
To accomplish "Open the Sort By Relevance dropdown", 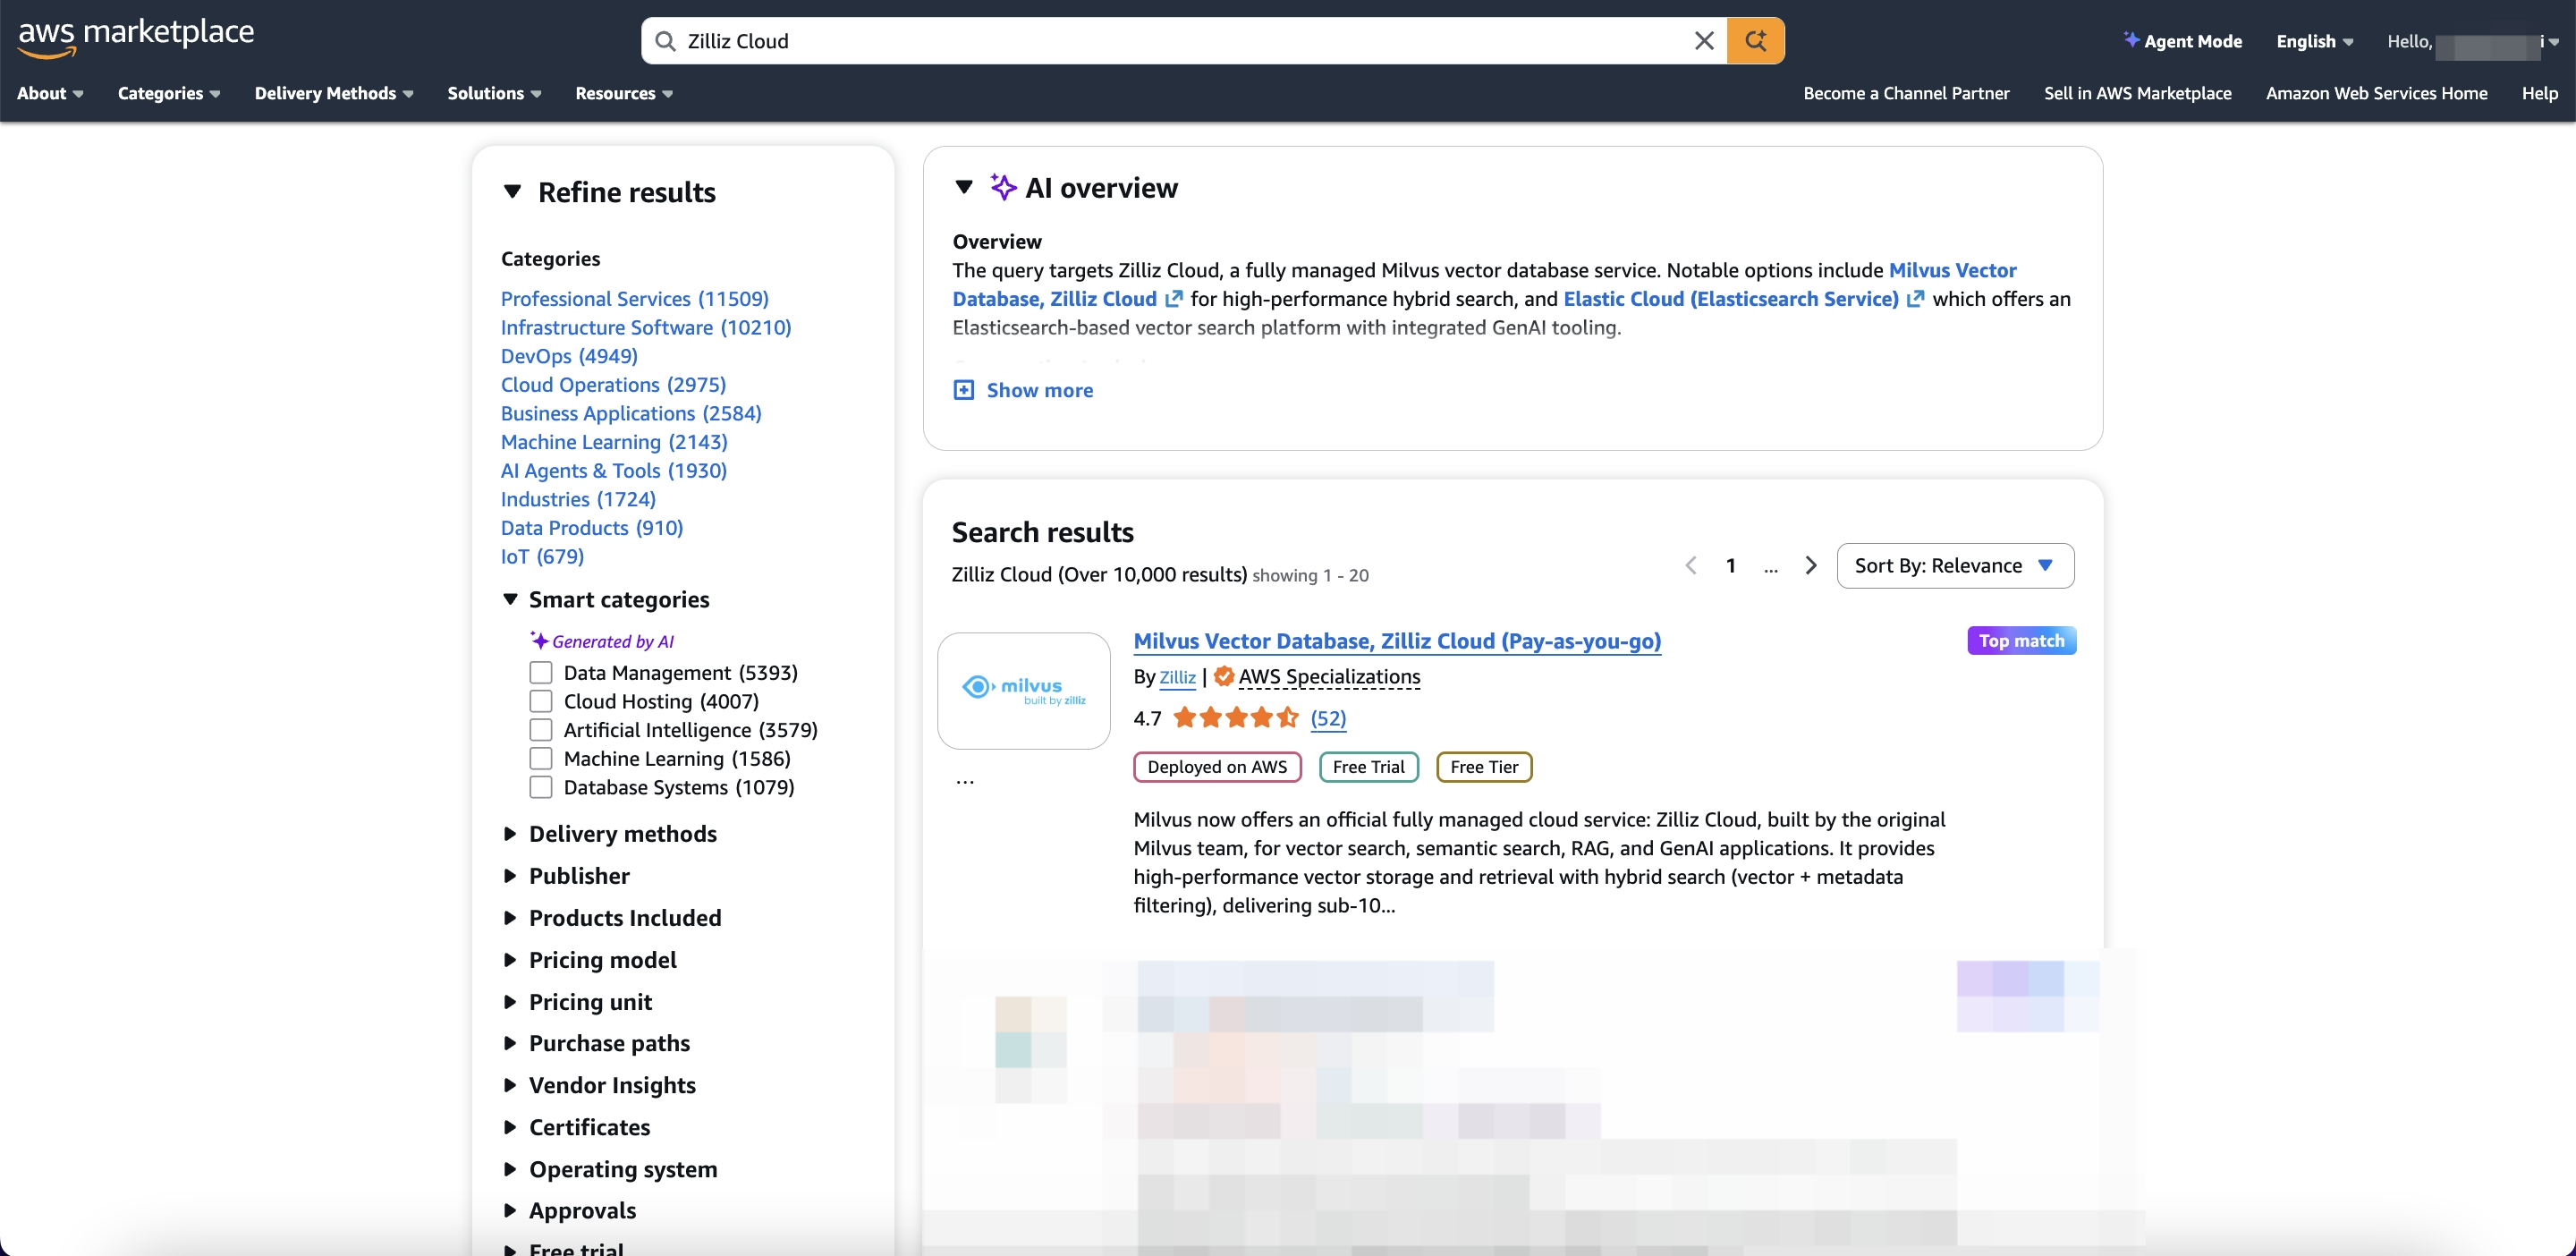I will 1955,566.
